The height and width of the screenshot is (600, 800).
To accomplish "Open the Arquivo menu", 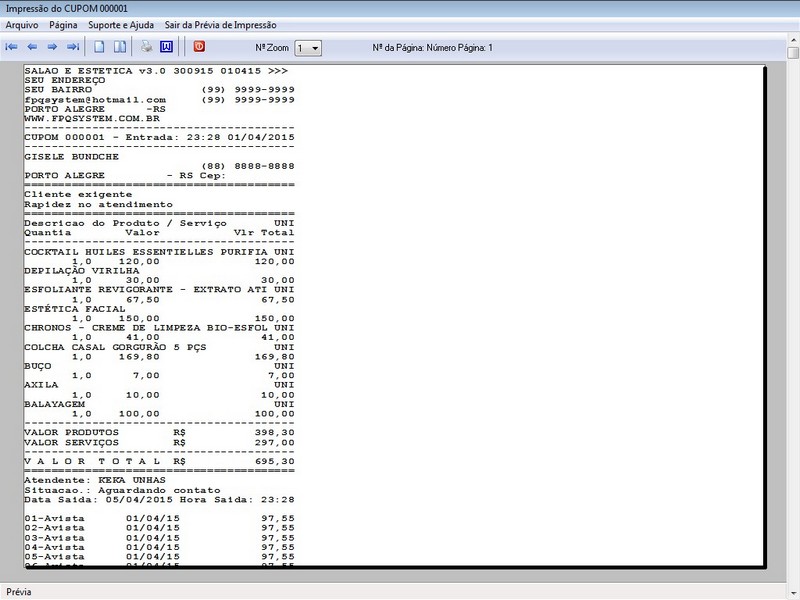I will [21, 25].
